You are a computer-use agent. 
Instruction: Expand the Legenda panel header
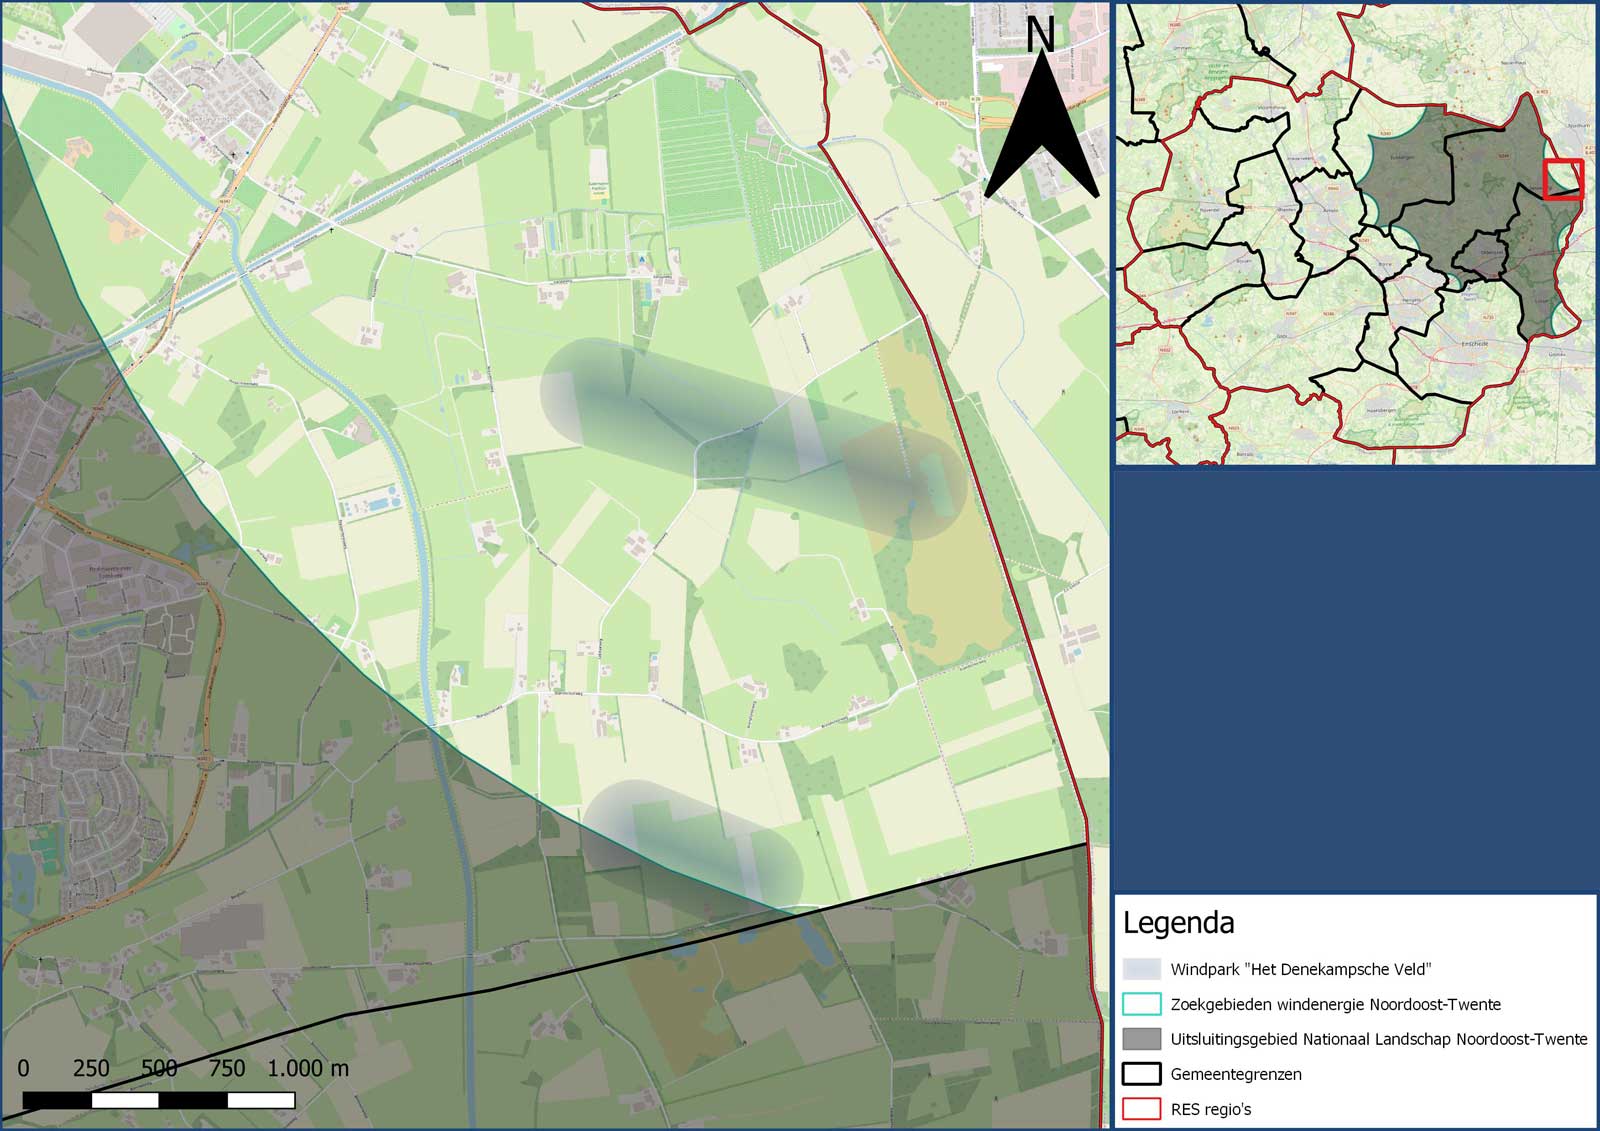(x=1180, y=924)
